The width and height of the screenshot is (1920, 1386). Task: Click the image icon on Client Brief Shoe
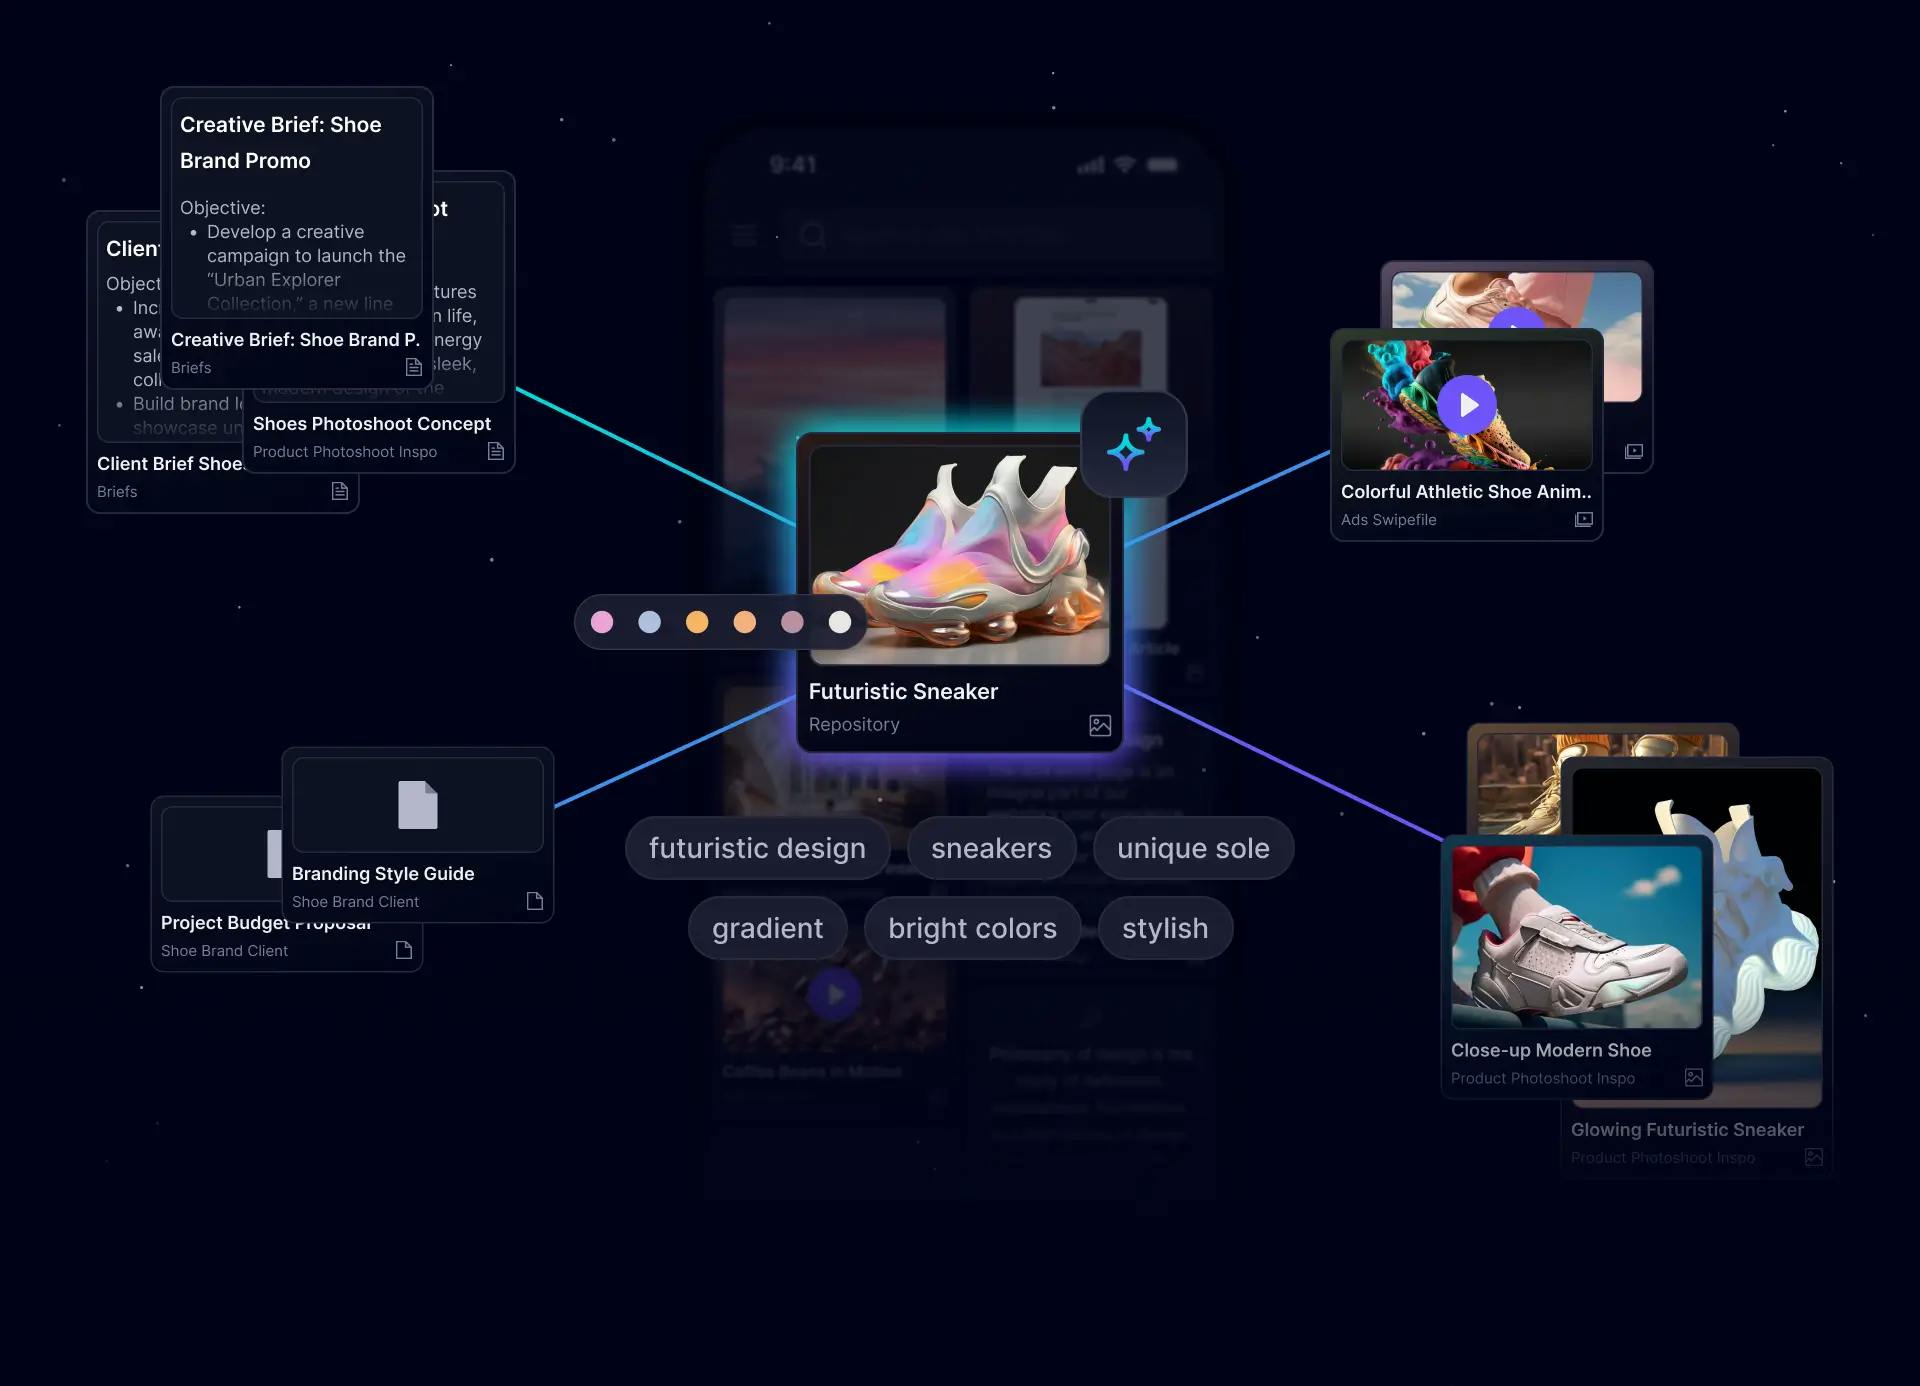pos(338,489)
